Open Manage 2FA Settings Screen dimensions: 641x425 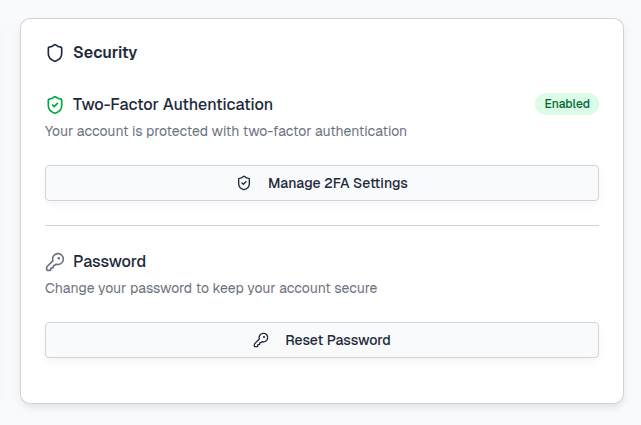click(322, 183)
